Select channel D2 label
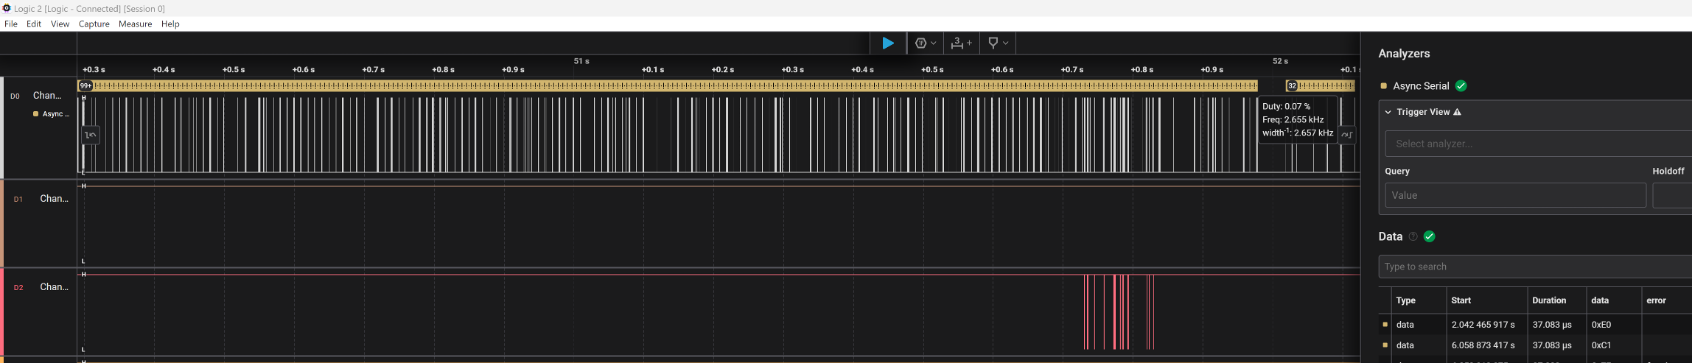This screenshot has width=1692, height=364. click(x=18, y=288)
